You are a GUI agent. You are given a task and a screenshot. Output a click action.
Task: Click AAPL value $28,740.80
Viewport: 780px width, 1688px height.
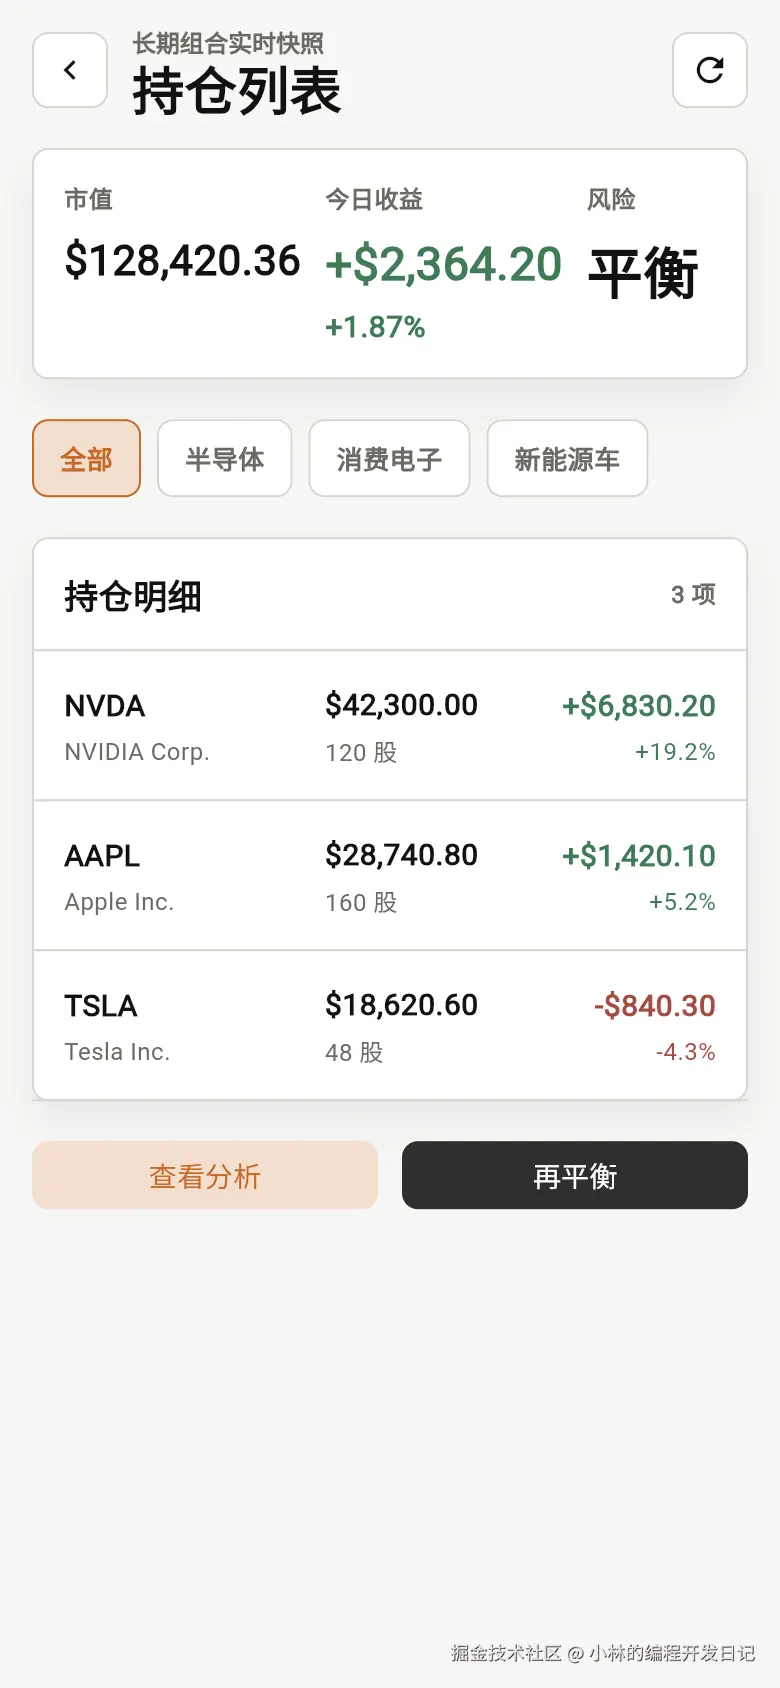pos(402,855)
